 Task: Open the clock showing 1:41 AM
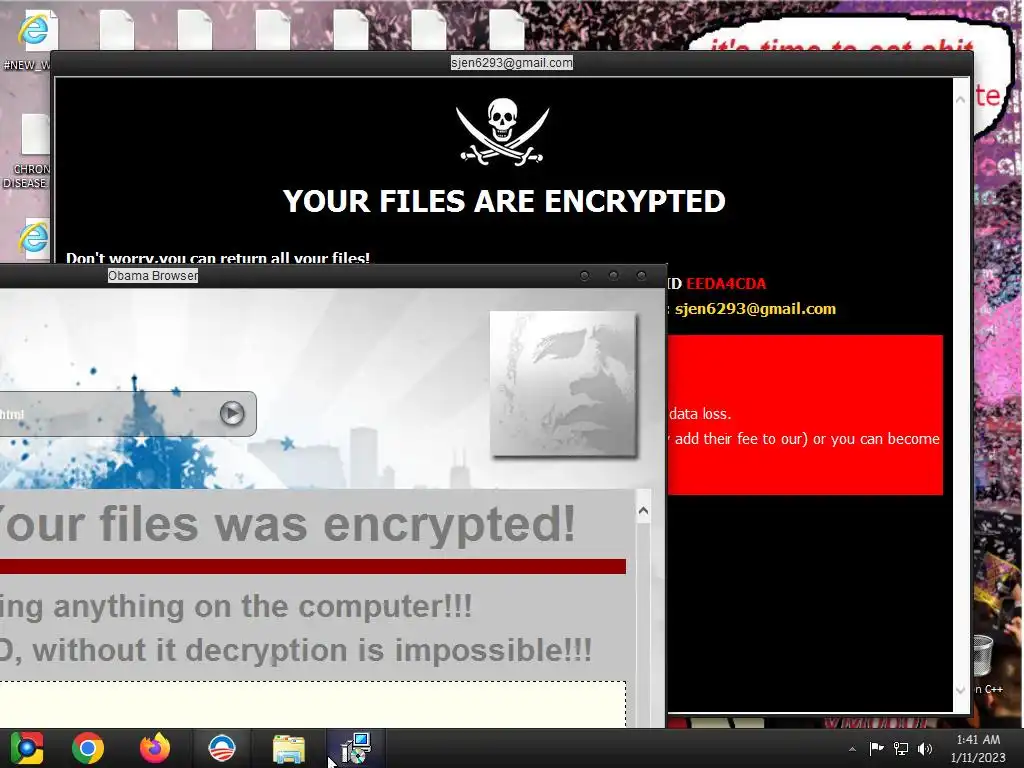[x=978, y=748]
